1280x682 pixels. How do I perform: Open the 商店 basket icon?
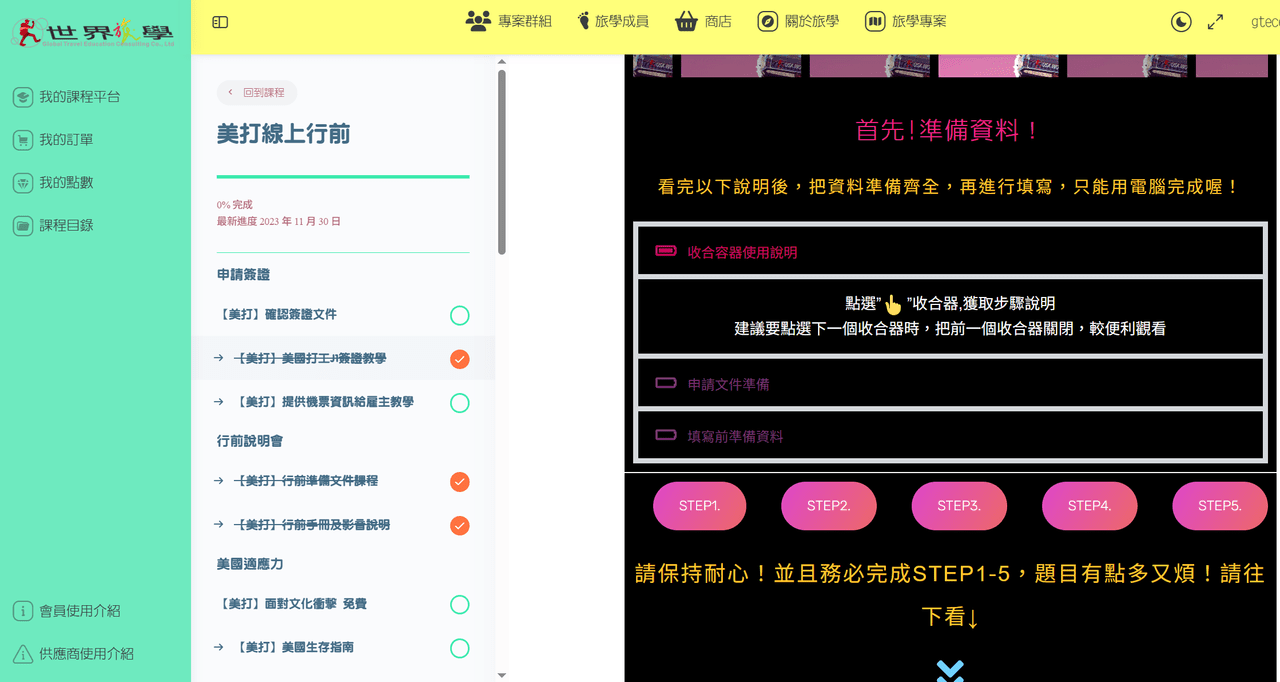pyautogui.click(x=686, y=21)
